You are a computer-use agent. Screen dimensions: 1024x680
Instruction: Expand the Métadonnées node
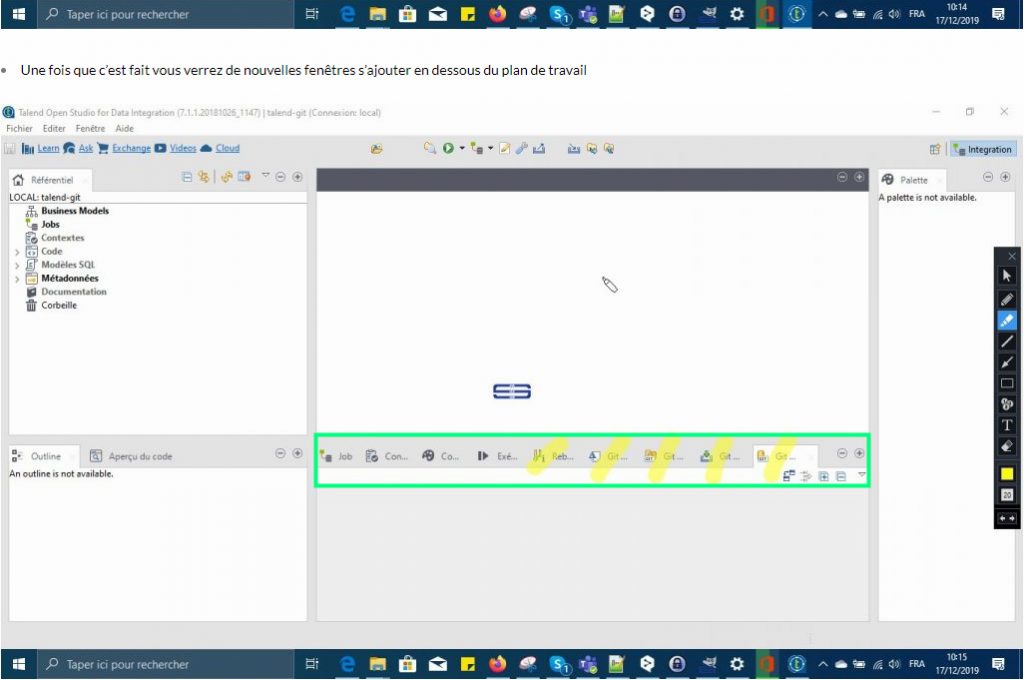point(17,279)
